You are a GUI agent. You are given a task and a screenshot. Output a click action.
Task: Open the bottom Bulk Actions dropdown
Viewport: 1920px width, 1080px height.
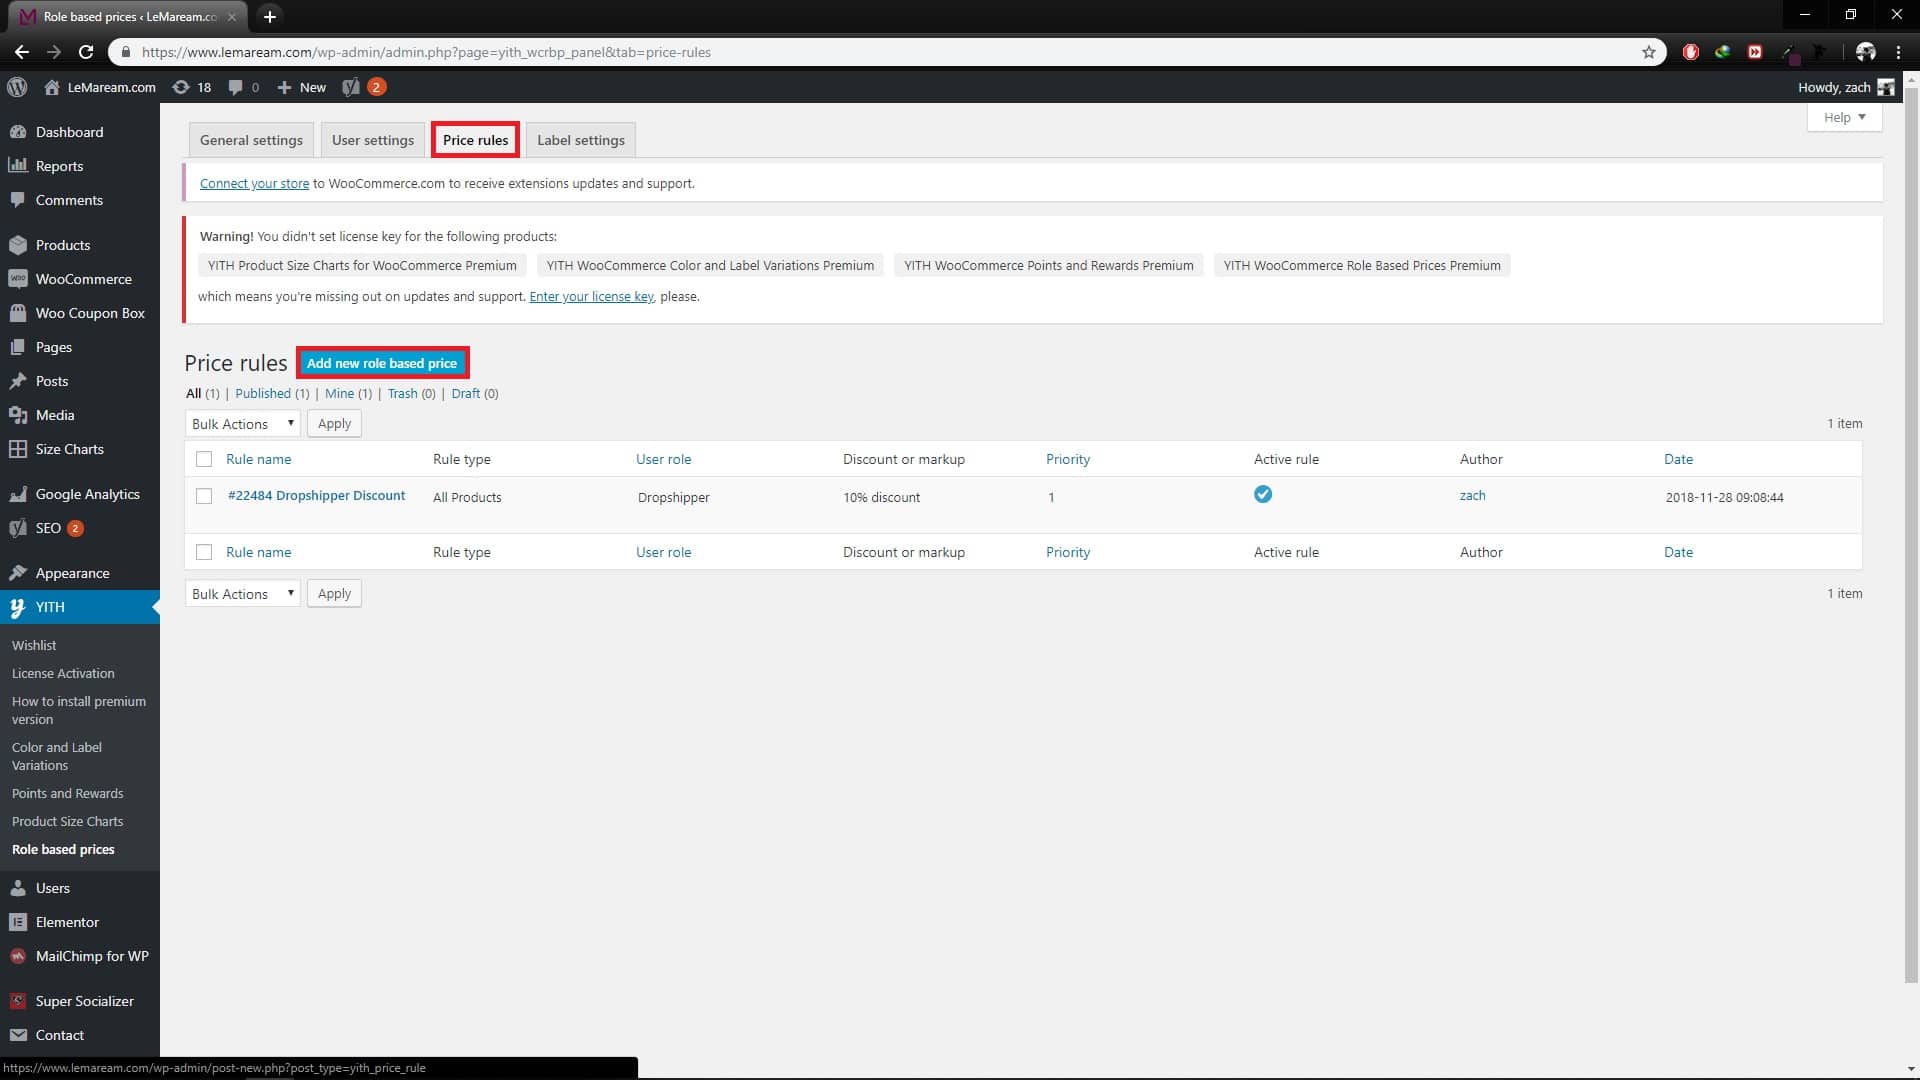(x=243, y=594)
